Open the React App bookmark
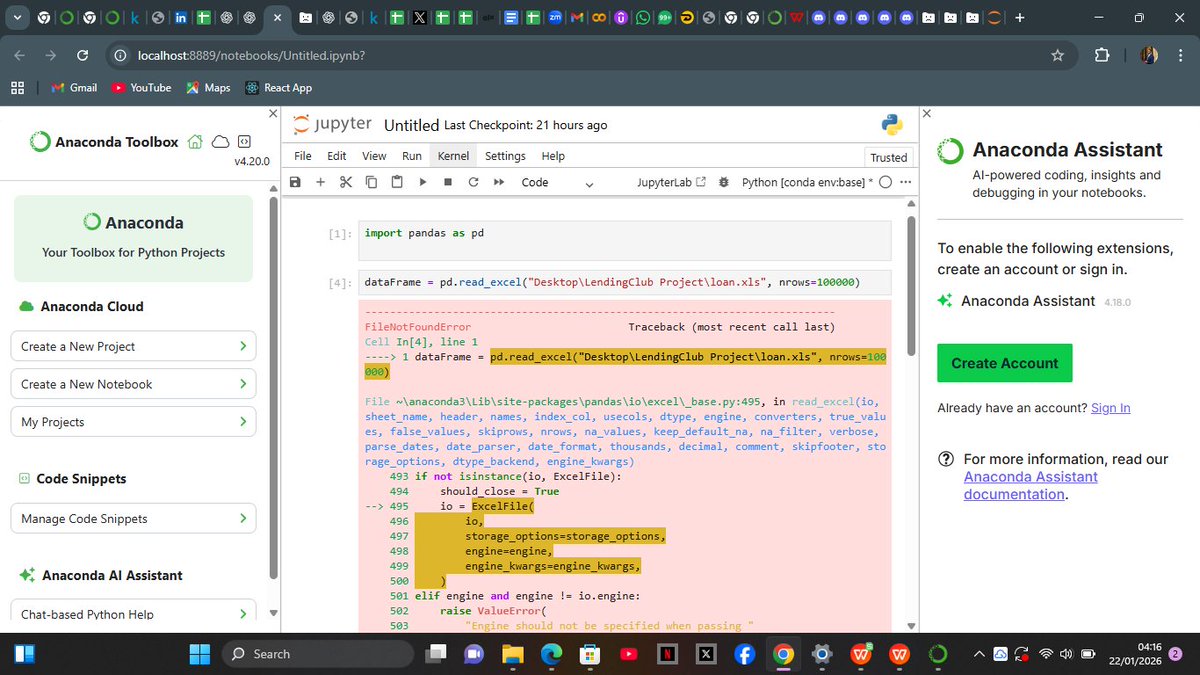The height and width of the screenshot is (675, 1200). pyautogui.click(x=278, y=88)
